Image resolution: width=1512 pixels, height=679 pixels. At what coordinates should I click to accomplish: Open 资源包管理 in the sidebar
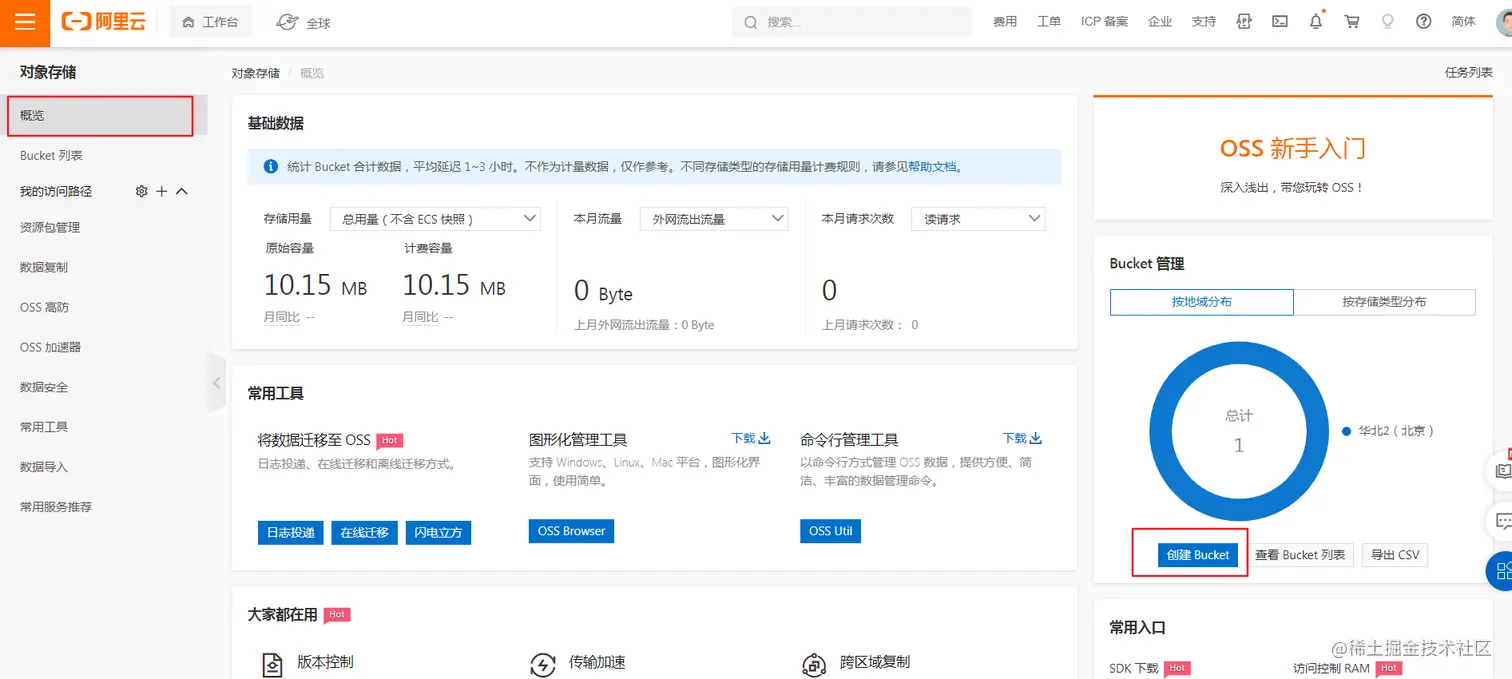point(50,228)
